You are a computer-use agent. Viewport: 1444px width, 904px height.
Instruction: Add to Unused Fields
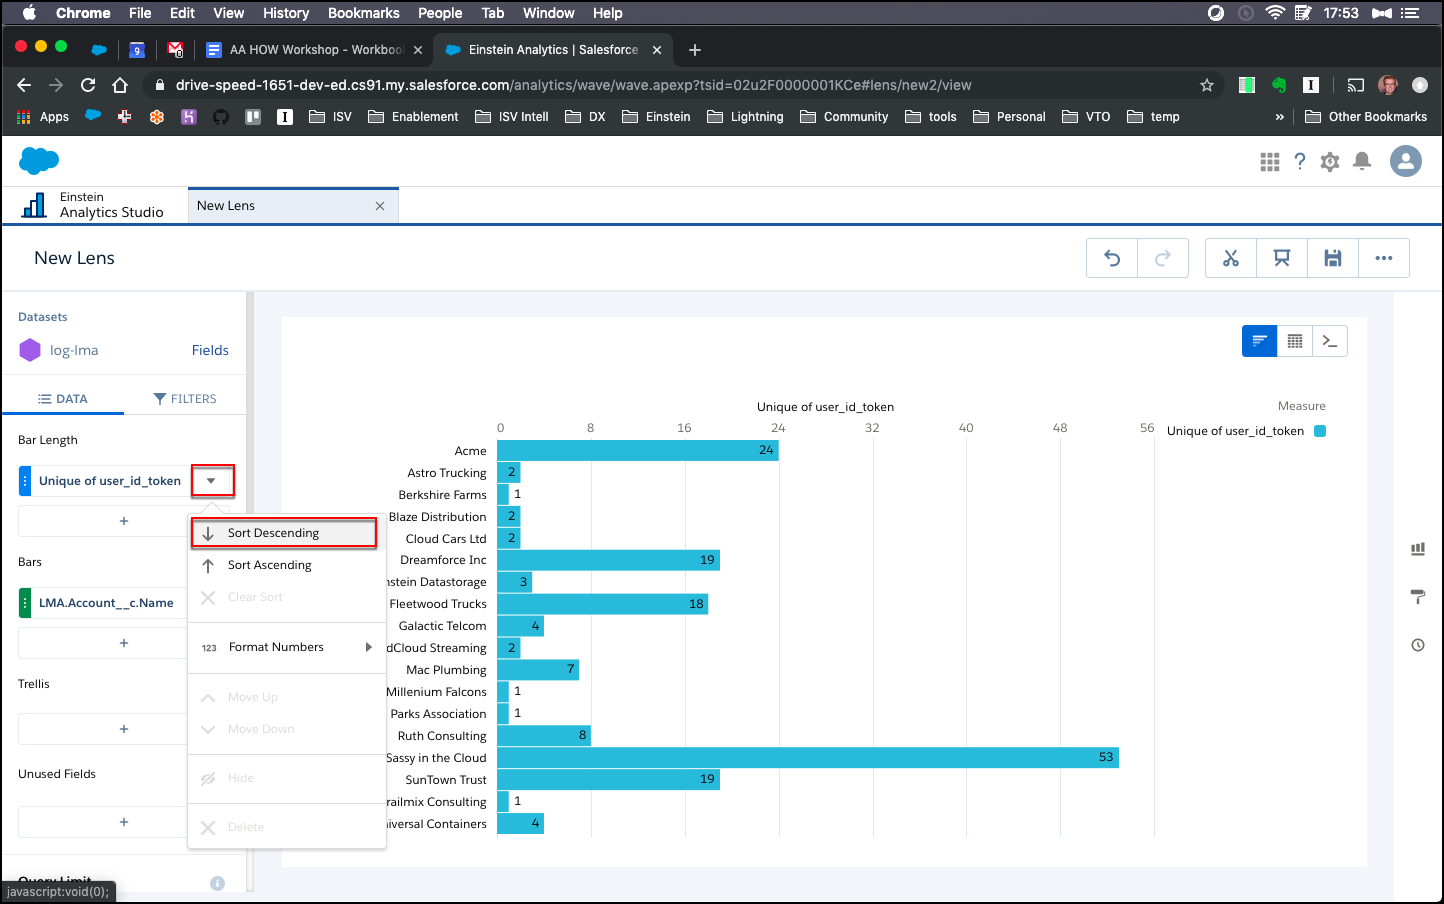click(124, 822)
